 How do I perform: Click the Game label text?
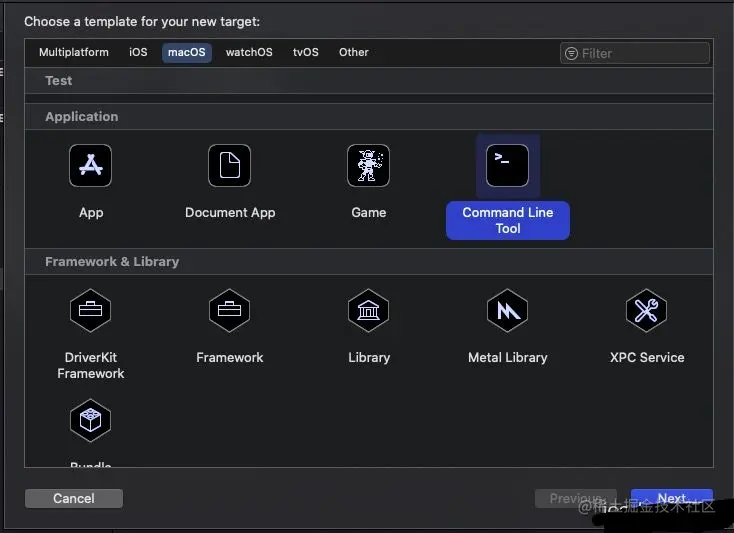tap(369, 212)
